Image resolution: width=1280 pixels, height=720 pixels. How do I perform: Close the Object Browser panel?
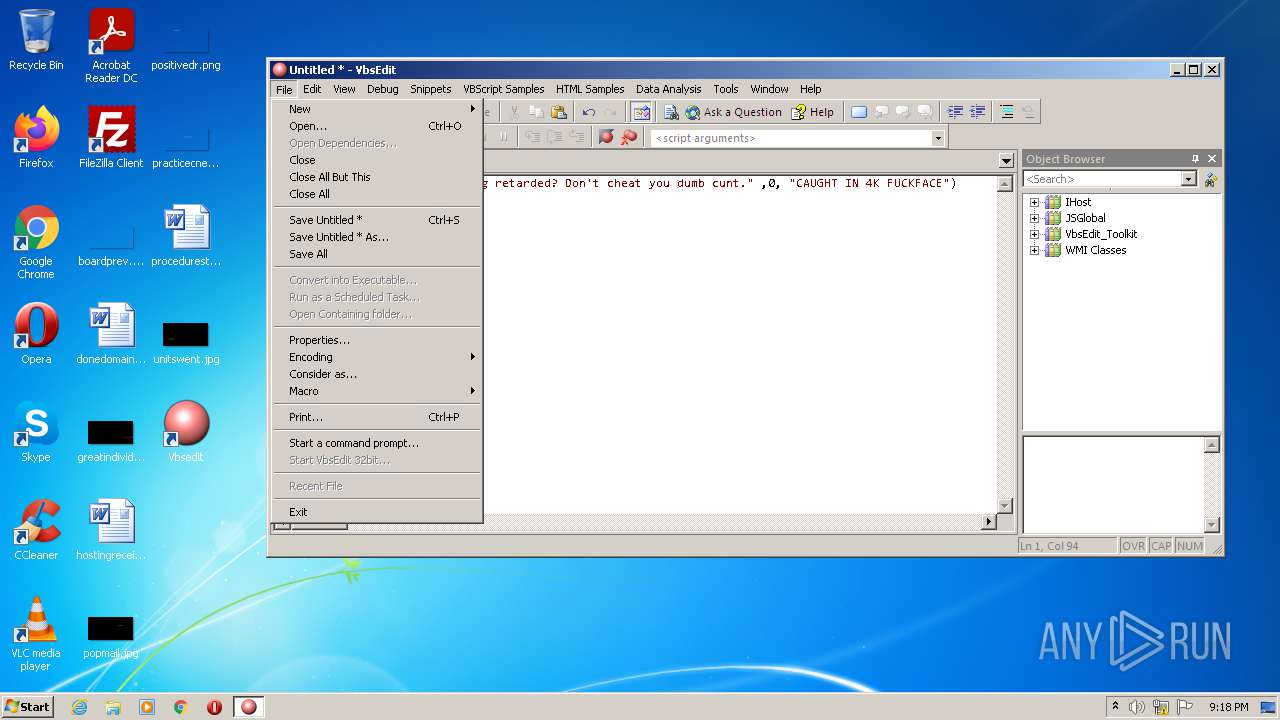(x=1212, y=159)
